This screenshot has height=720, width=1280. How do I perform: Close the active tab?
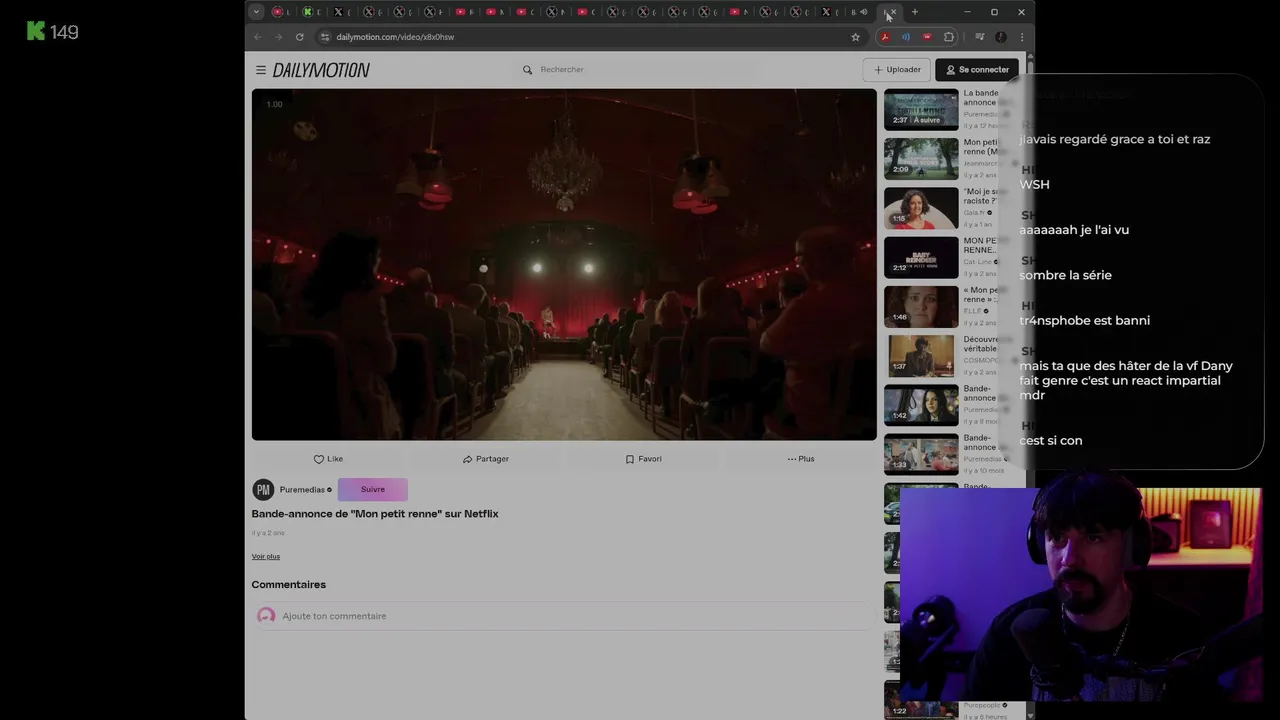[893, 12]
